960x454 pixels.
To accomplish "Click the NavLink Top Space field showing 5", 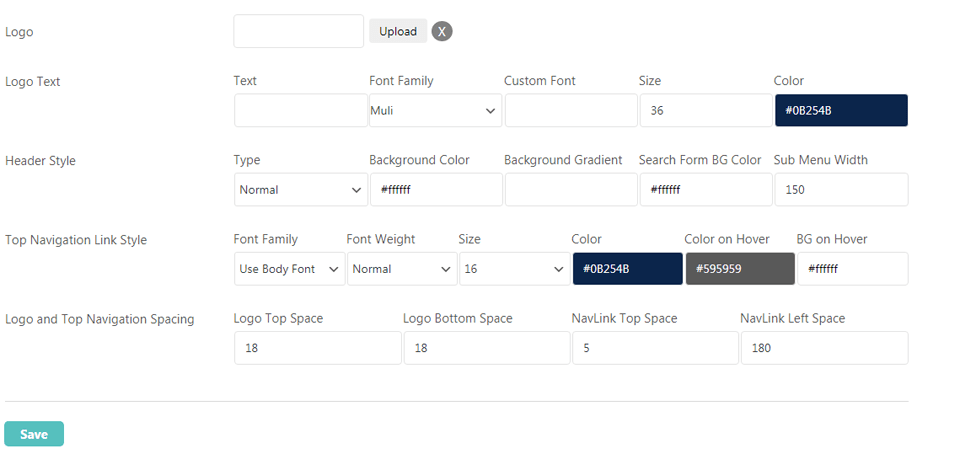I will [x=655, y=348].
